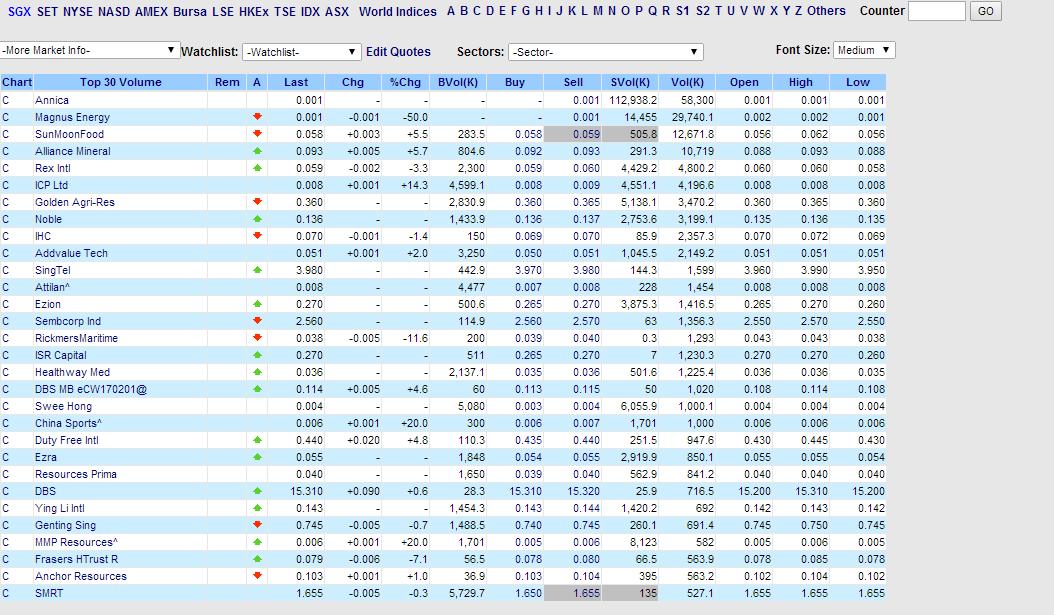
Task: Switch to HKEx market tab
Action: tap(254, 11)
